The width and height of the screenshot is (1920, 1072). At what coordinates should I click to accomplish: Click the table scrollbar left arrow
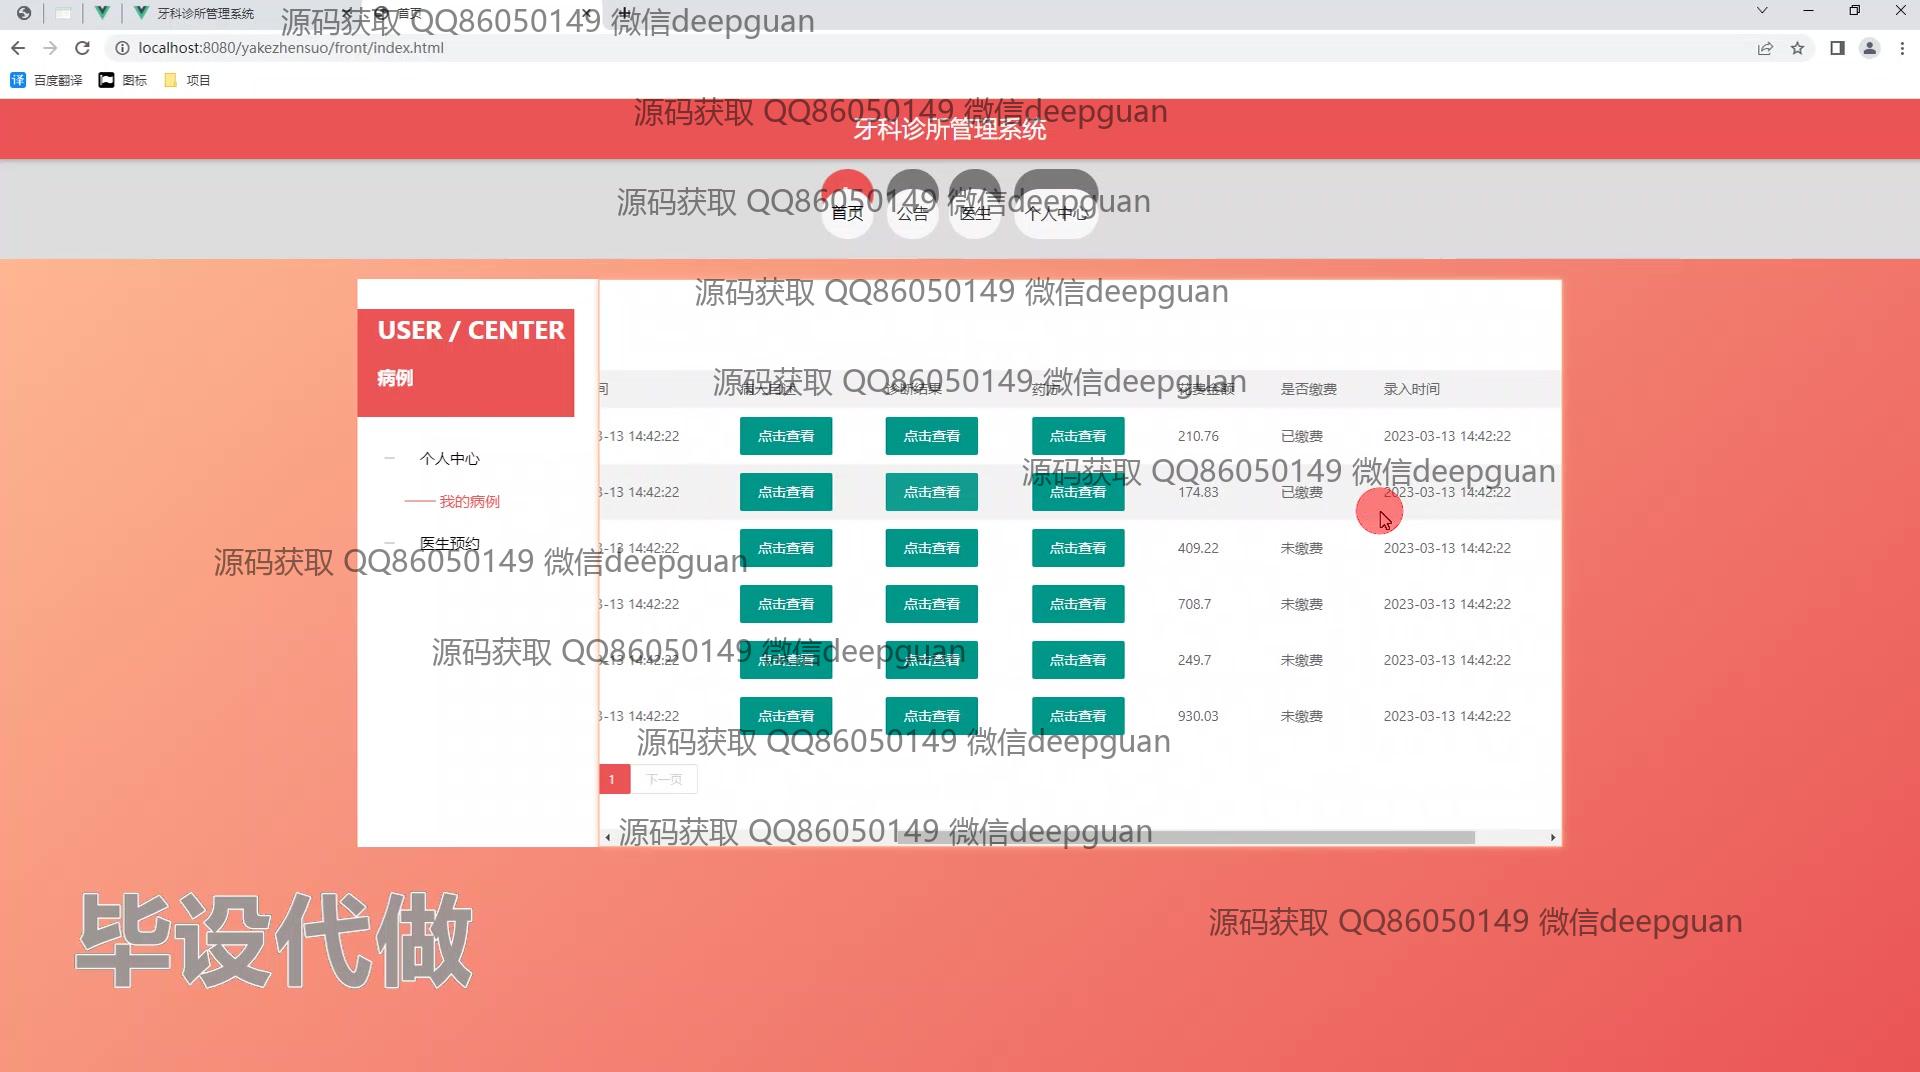coord(607,837)
